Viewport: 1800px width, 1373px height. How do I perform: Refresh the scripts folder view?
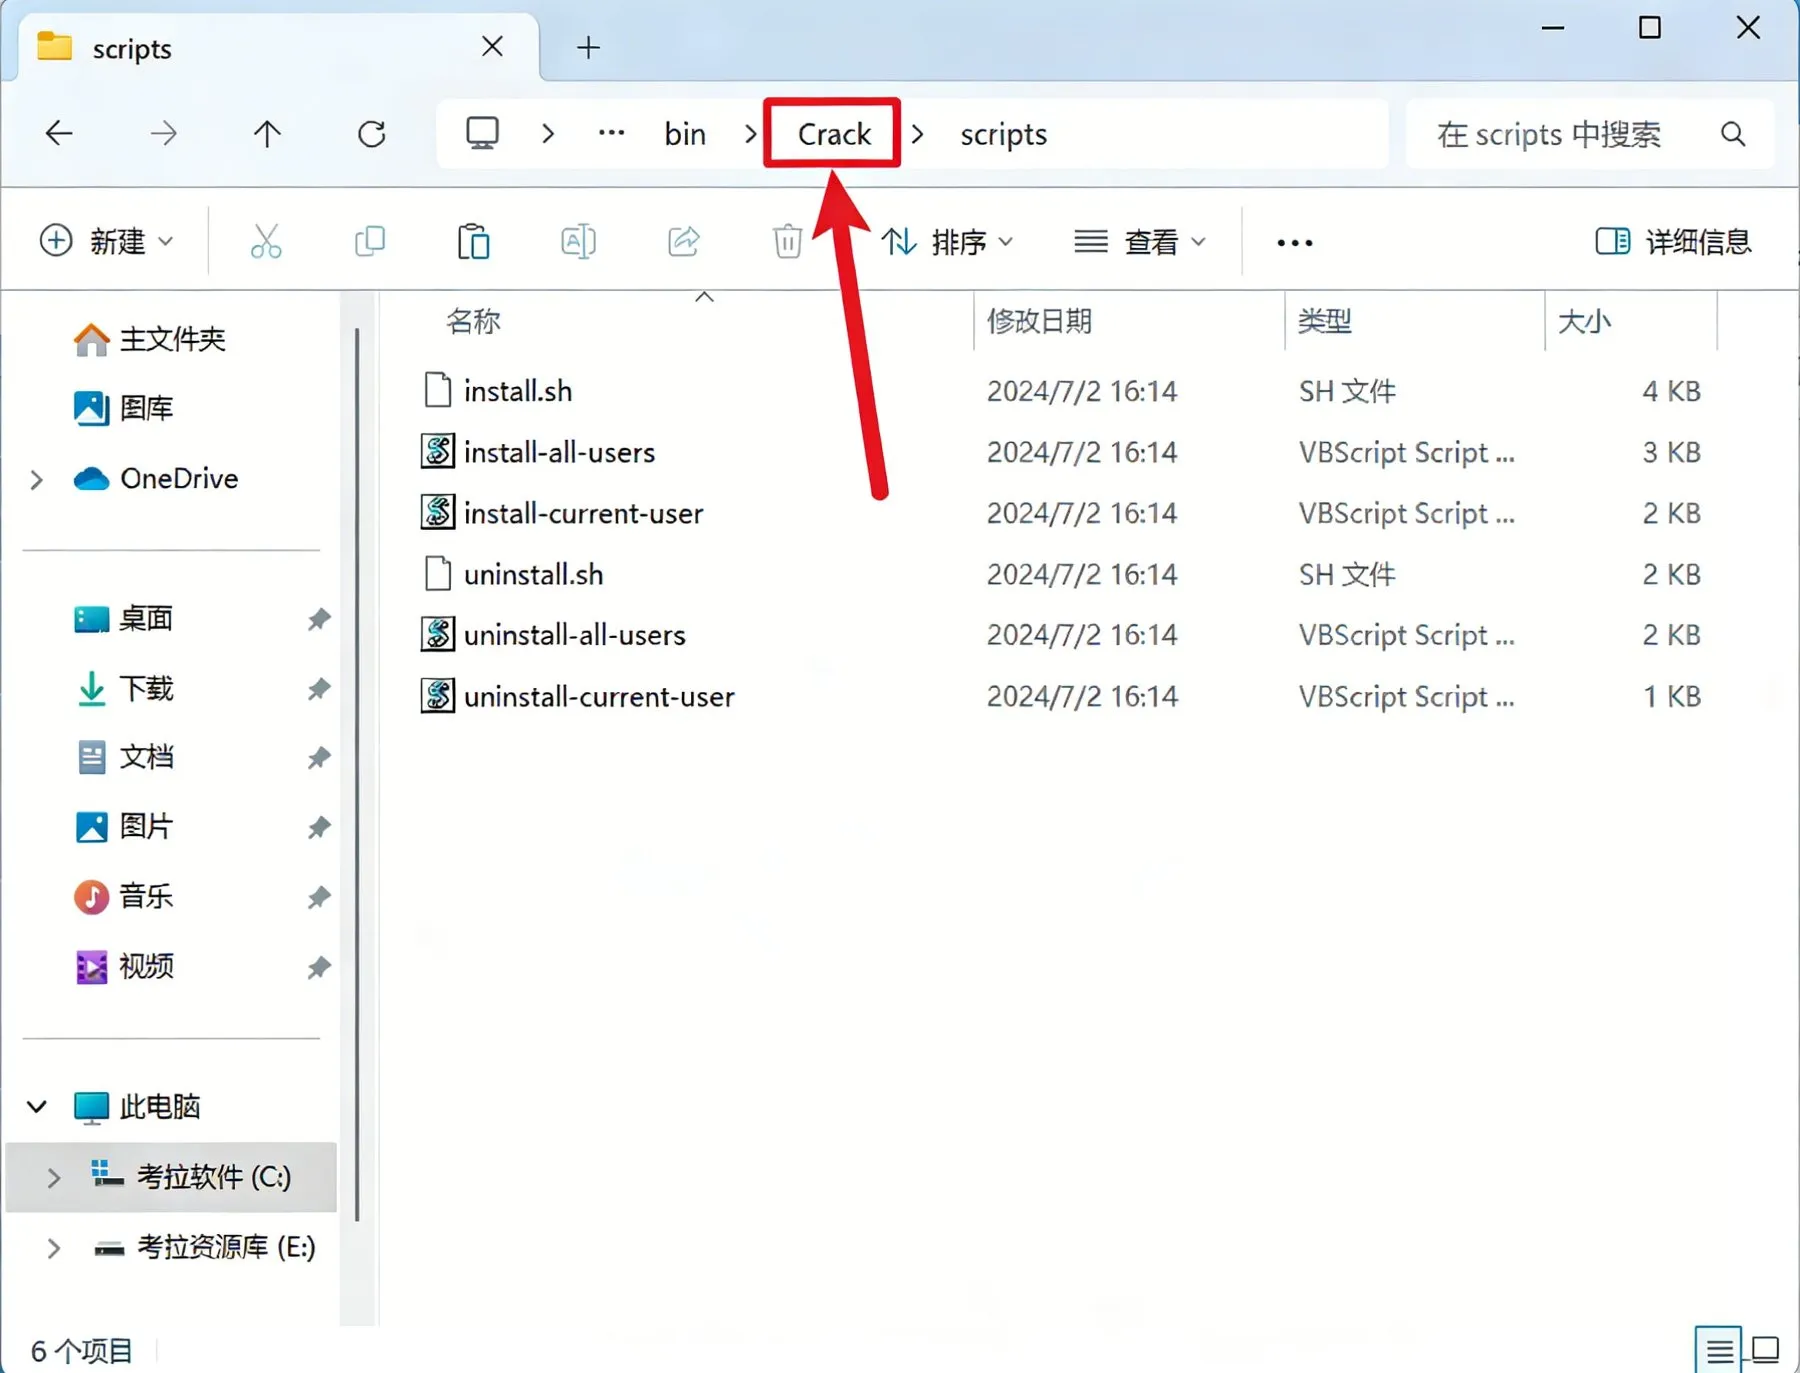(x=372, y=133)
